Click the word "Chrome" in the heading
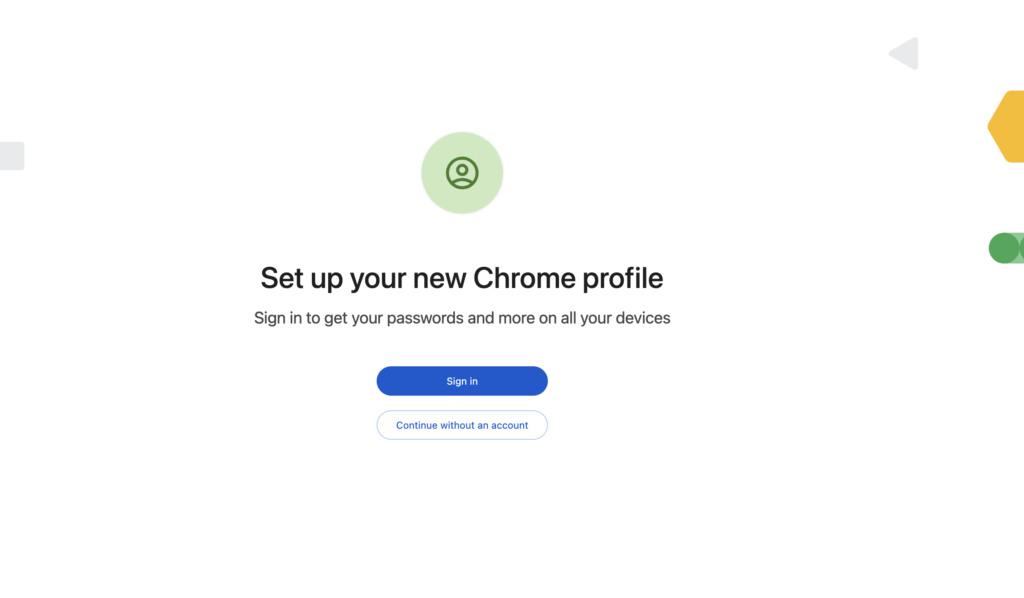Viewport: 1024px width, 598px height. [x=523, y=278]
